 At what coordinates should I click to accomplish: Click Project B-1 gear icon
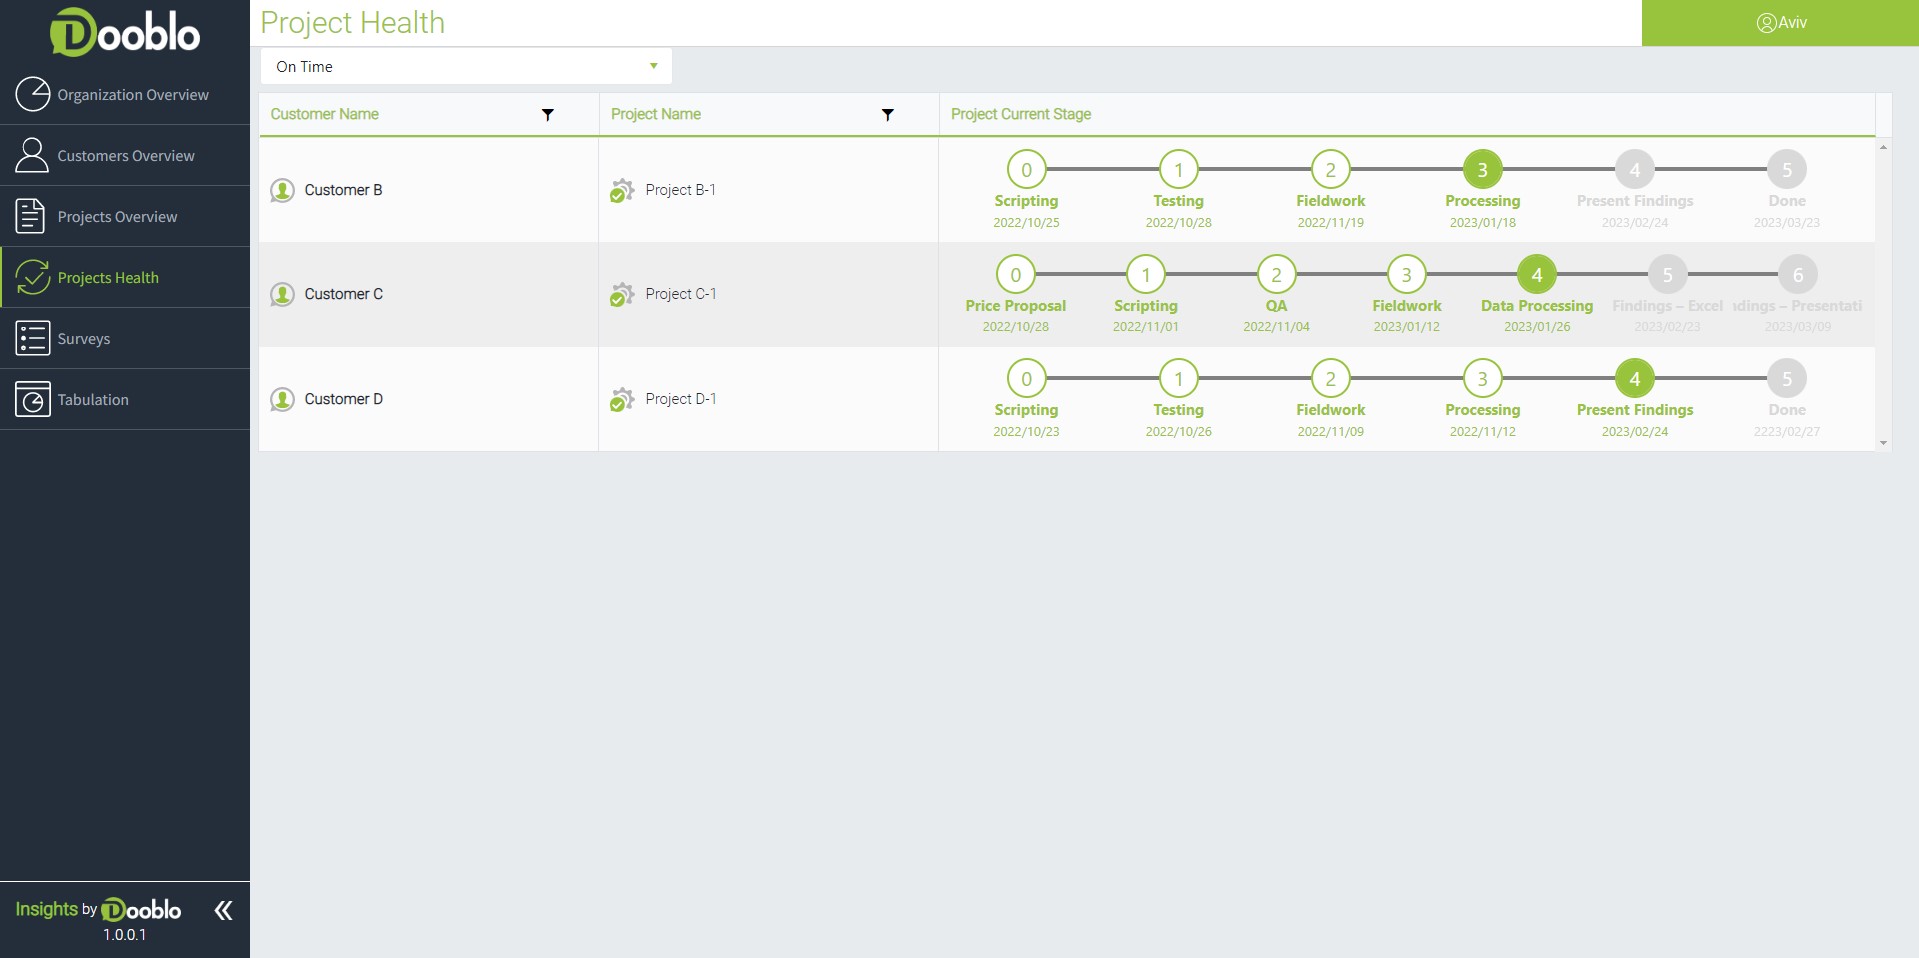point(622,190)
